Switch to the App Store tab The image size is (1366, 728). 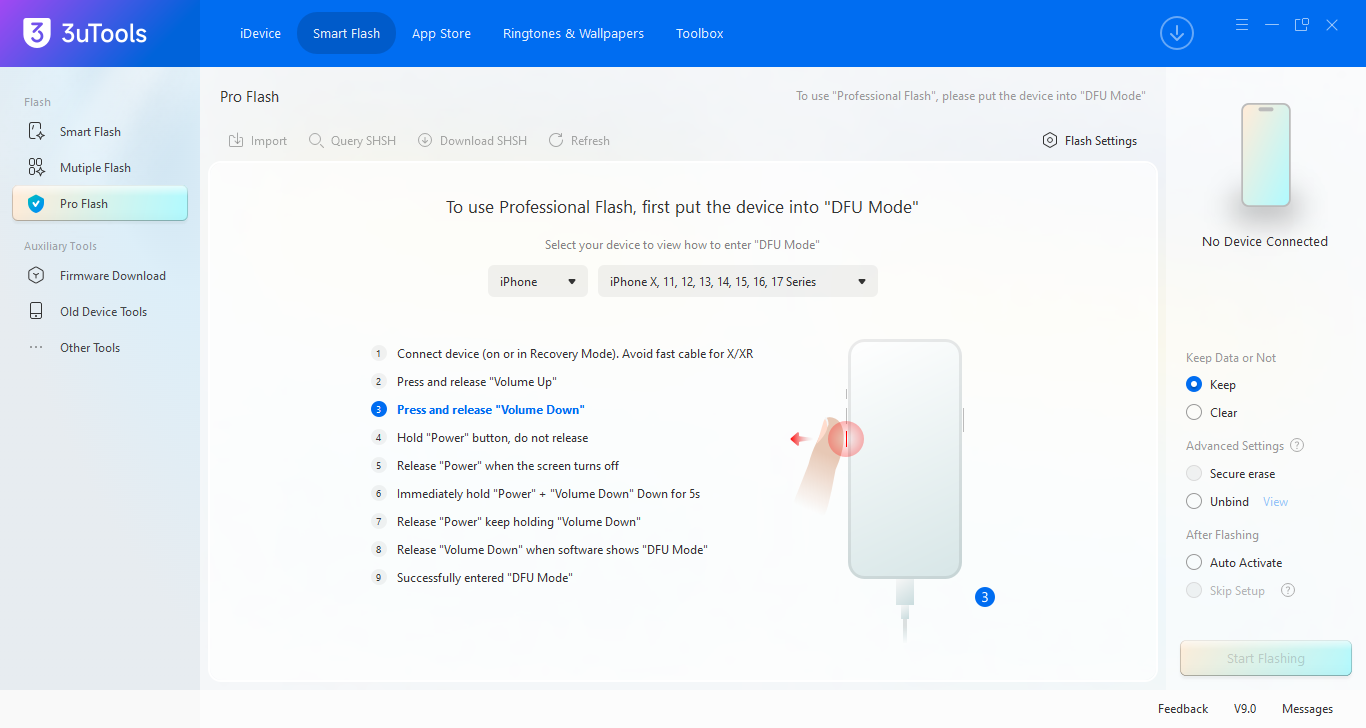click(441, 34)
